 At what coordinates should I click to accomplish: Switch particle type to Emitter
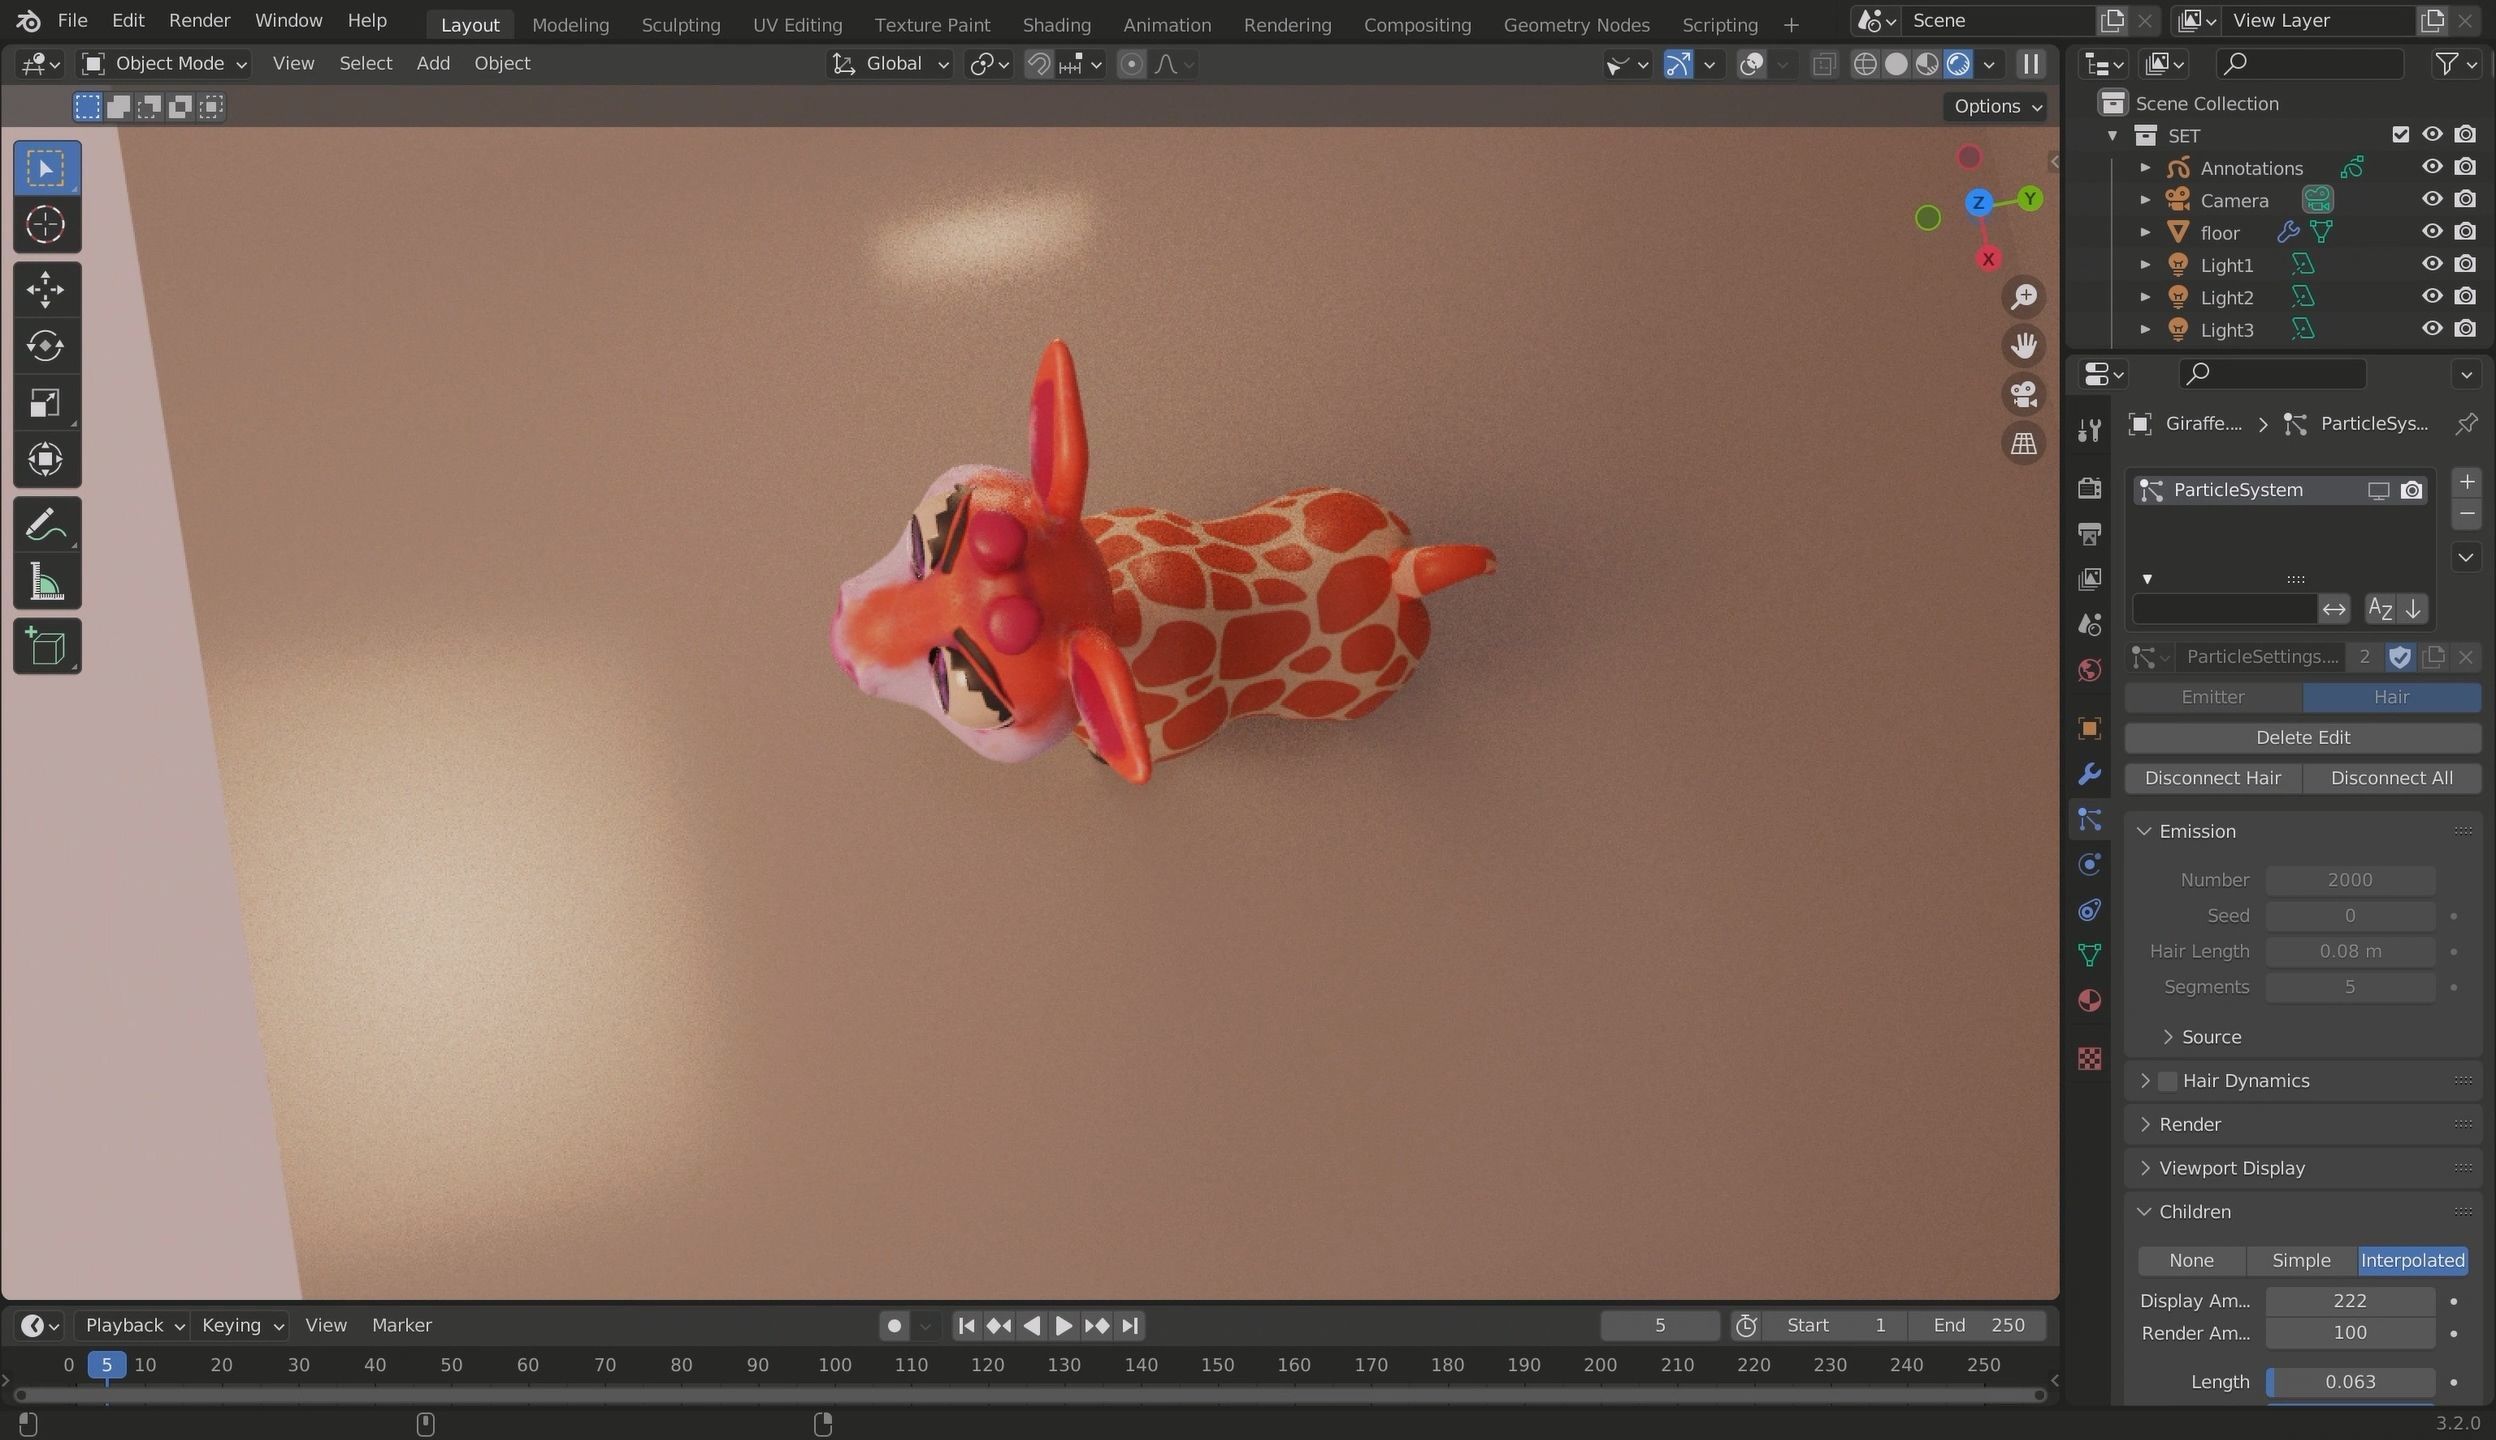(x=2213, y=697)
